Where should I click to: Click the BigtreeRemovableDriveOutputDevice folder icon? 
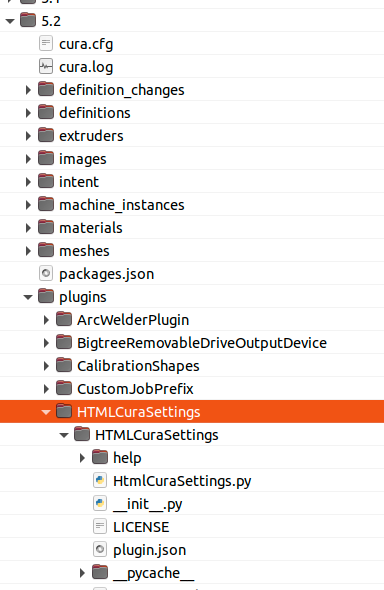tap(64, 342)
